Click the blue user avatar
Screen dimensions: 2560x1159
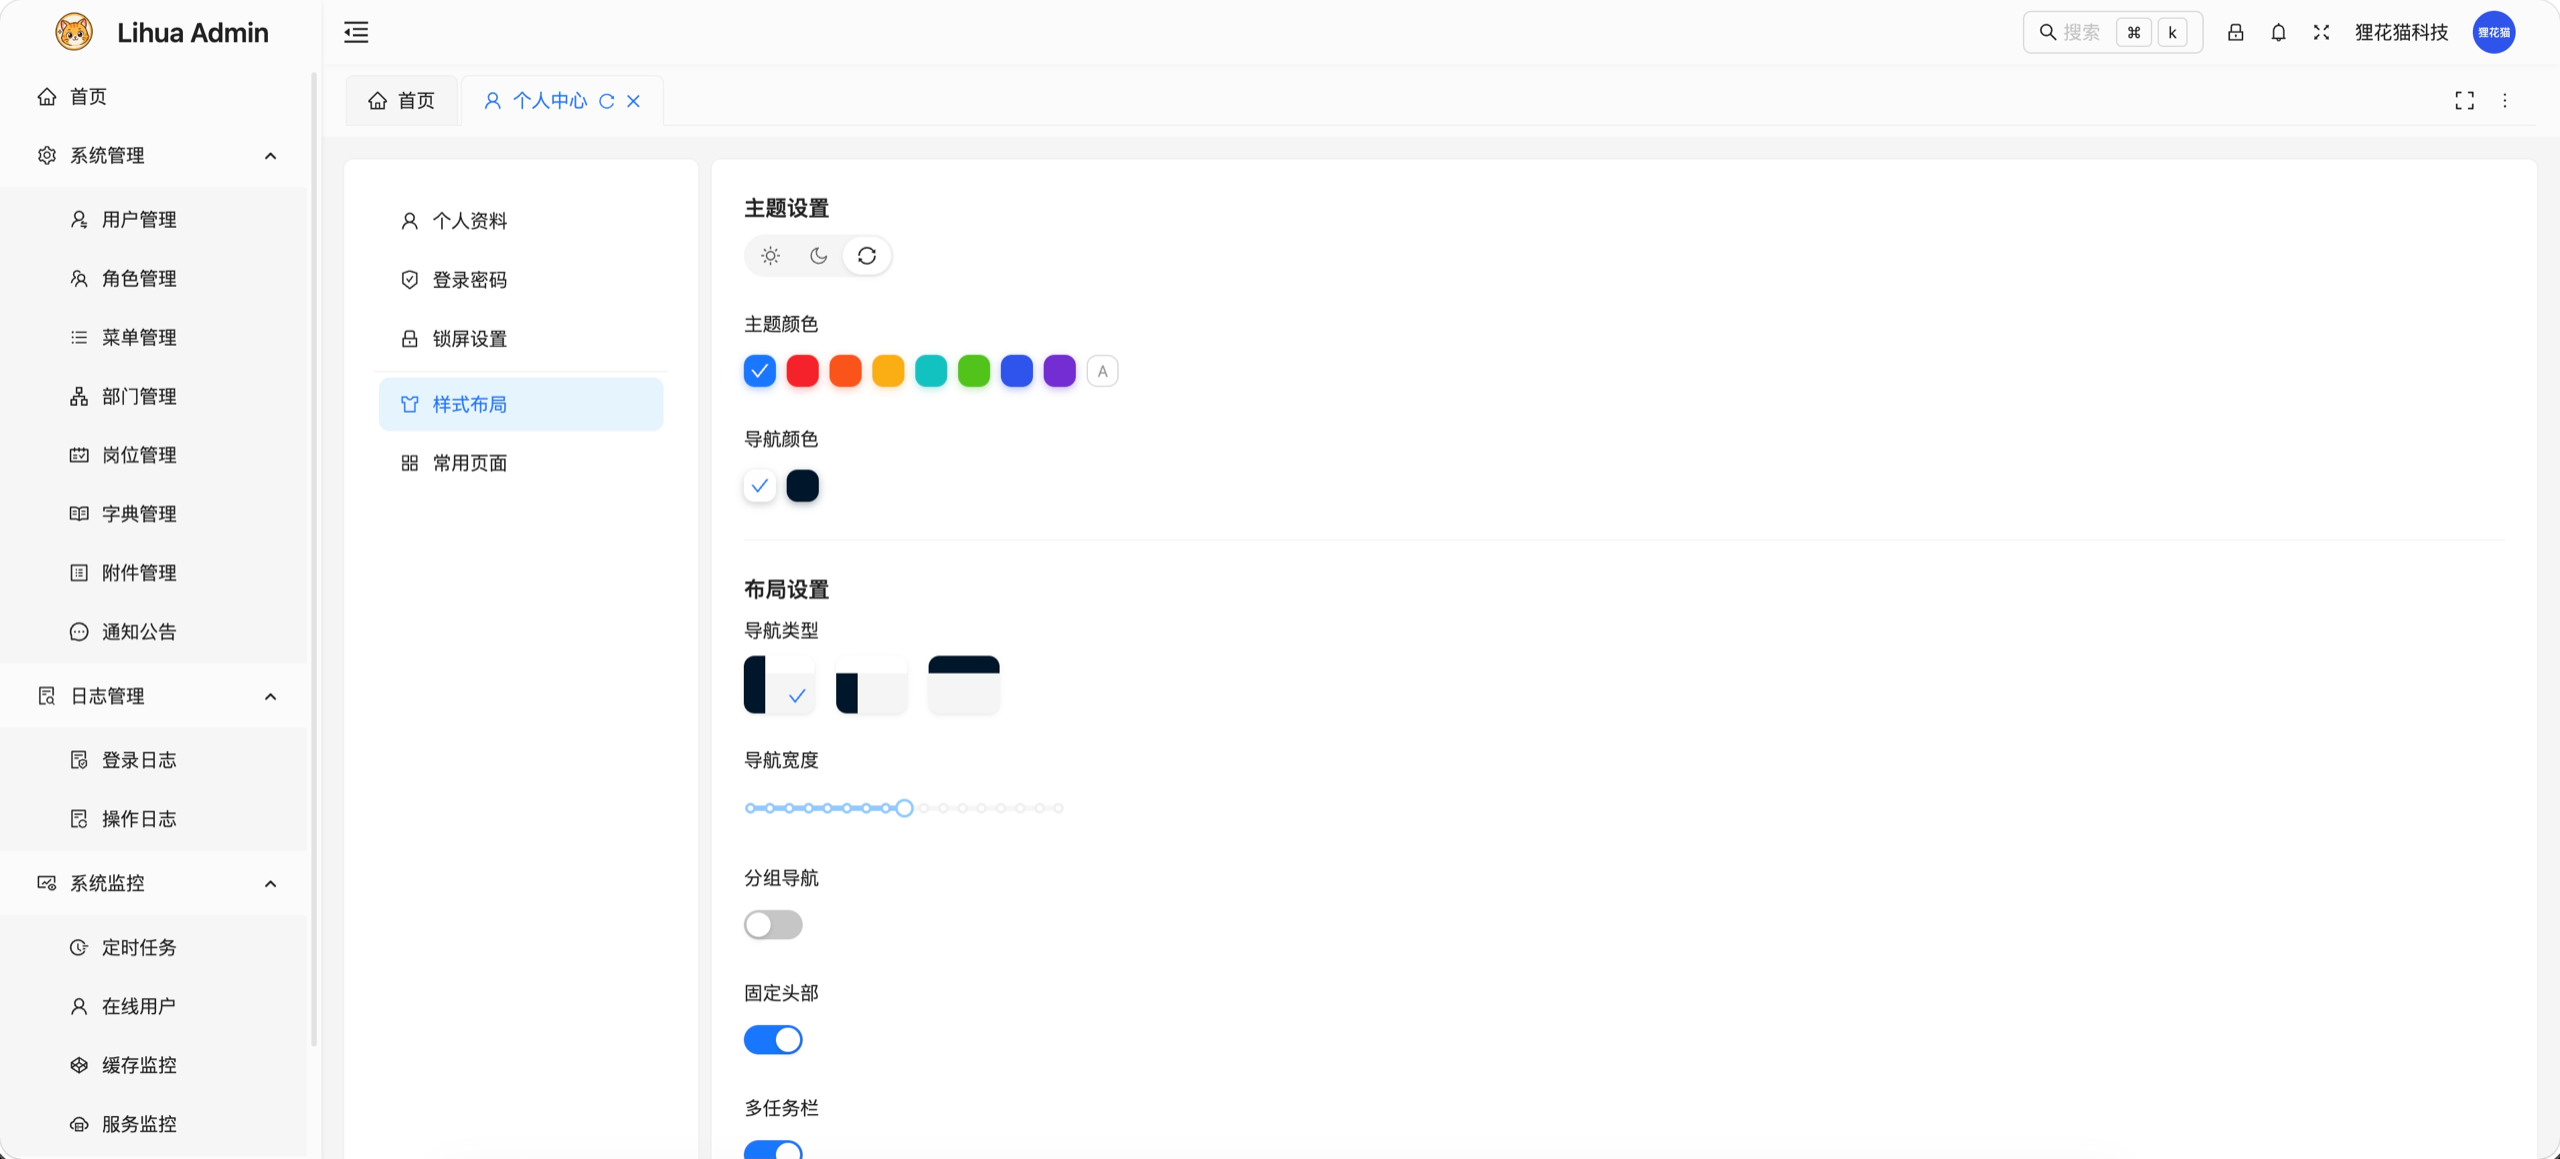click(2494, 32)
